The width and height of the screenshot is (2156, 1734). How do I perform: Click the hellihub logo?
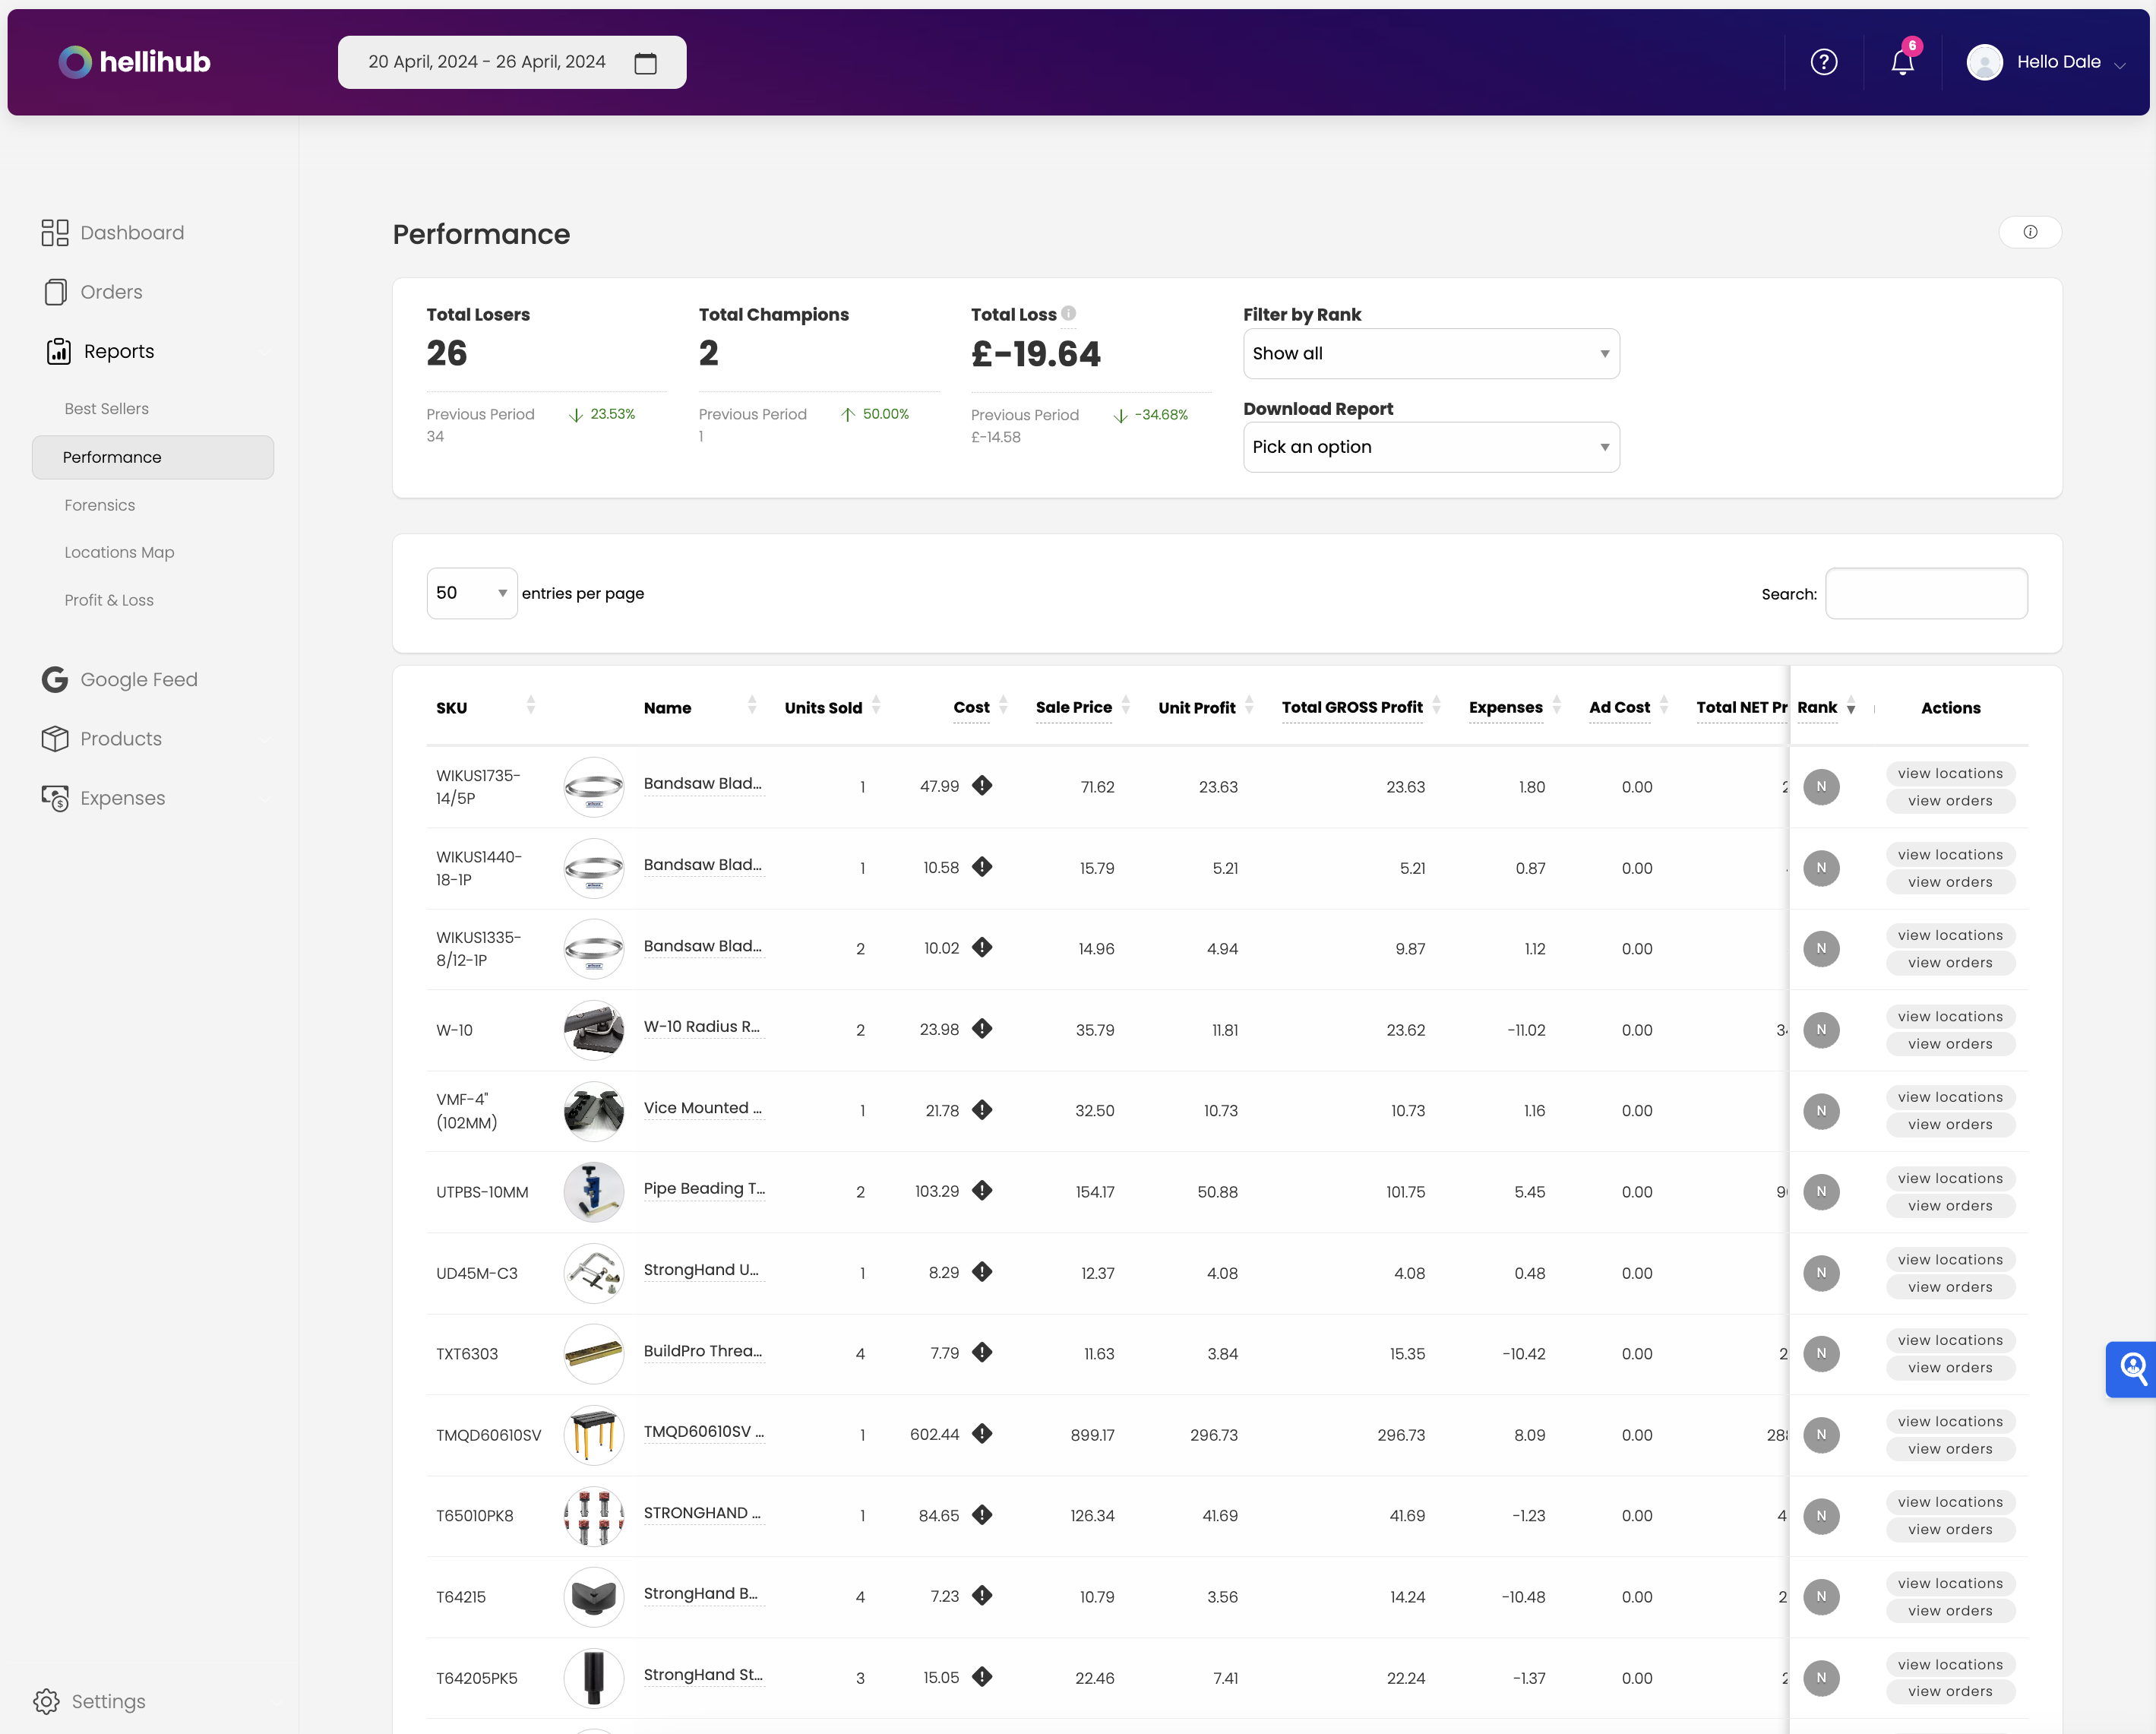click(x=134, y=62)
